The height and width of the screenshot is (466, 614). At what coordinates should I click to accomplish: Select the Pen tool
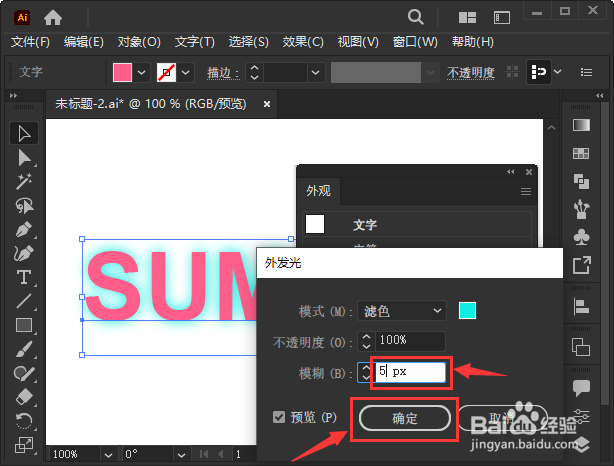coord(24,229)
